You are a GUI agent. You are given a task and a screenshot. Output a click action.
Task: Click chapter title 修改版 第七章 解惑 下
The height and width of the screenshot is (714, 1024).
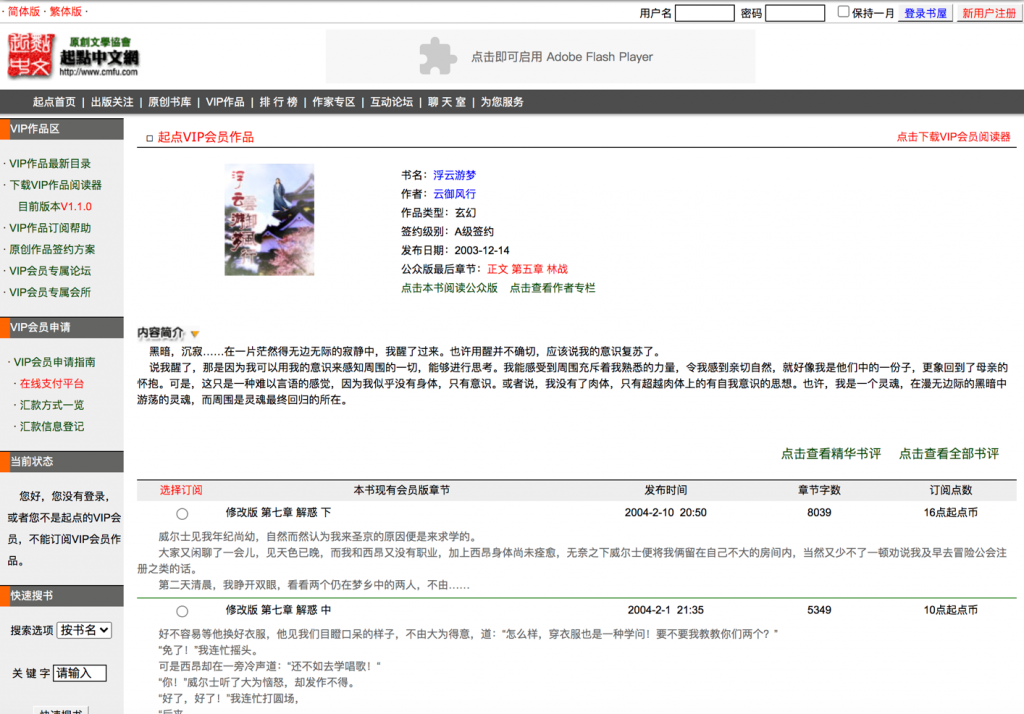tap(278, 513)
